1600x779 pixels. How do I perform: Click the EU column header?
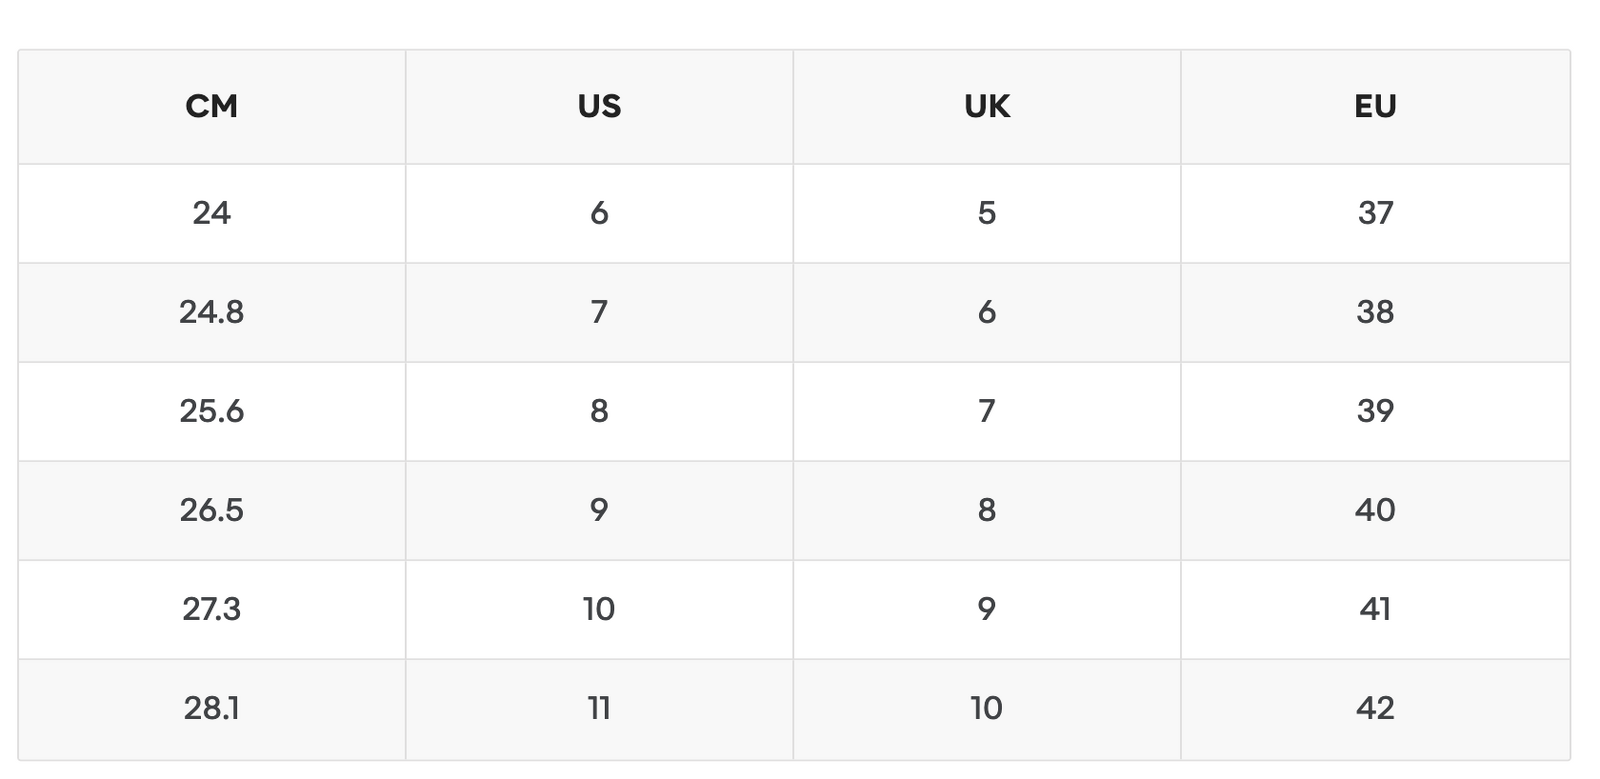click(1375, 106)
